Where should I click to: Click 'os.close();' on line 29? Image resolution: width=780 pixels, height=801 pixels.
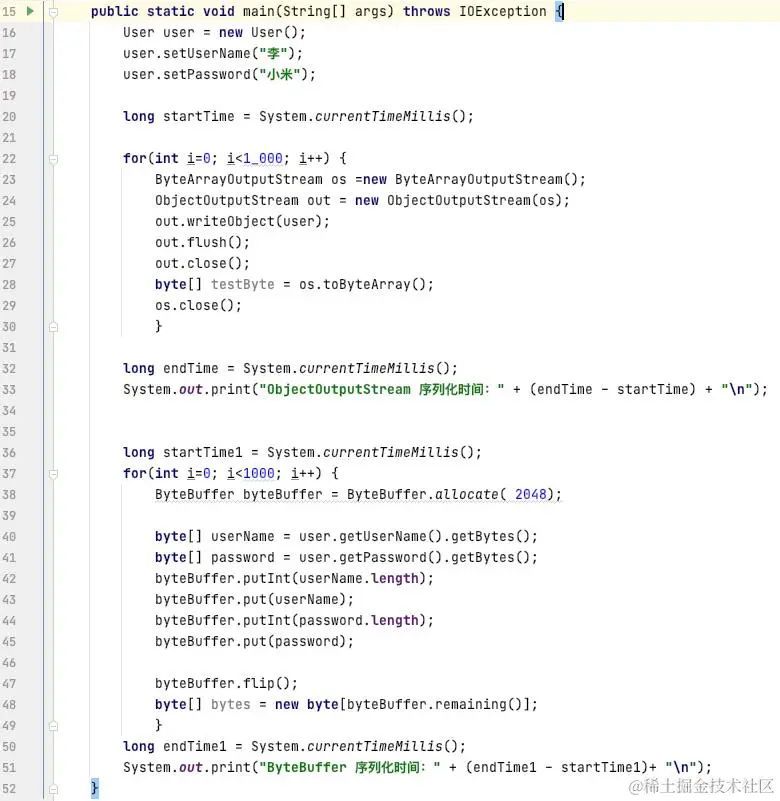tap(199, 305)
